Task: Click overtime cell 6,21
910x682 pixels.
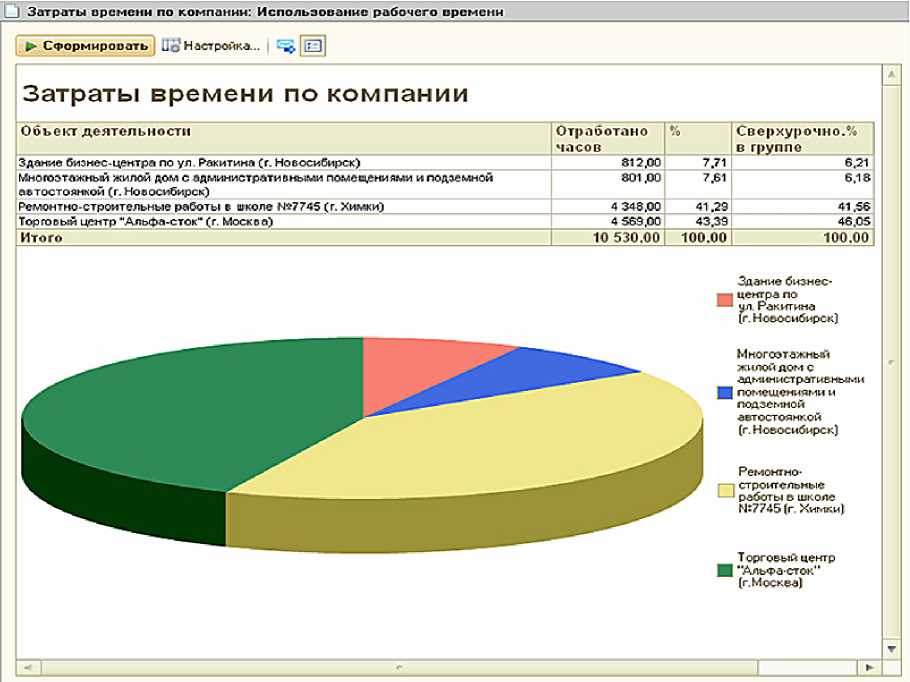Action: (x=857, y=163)
